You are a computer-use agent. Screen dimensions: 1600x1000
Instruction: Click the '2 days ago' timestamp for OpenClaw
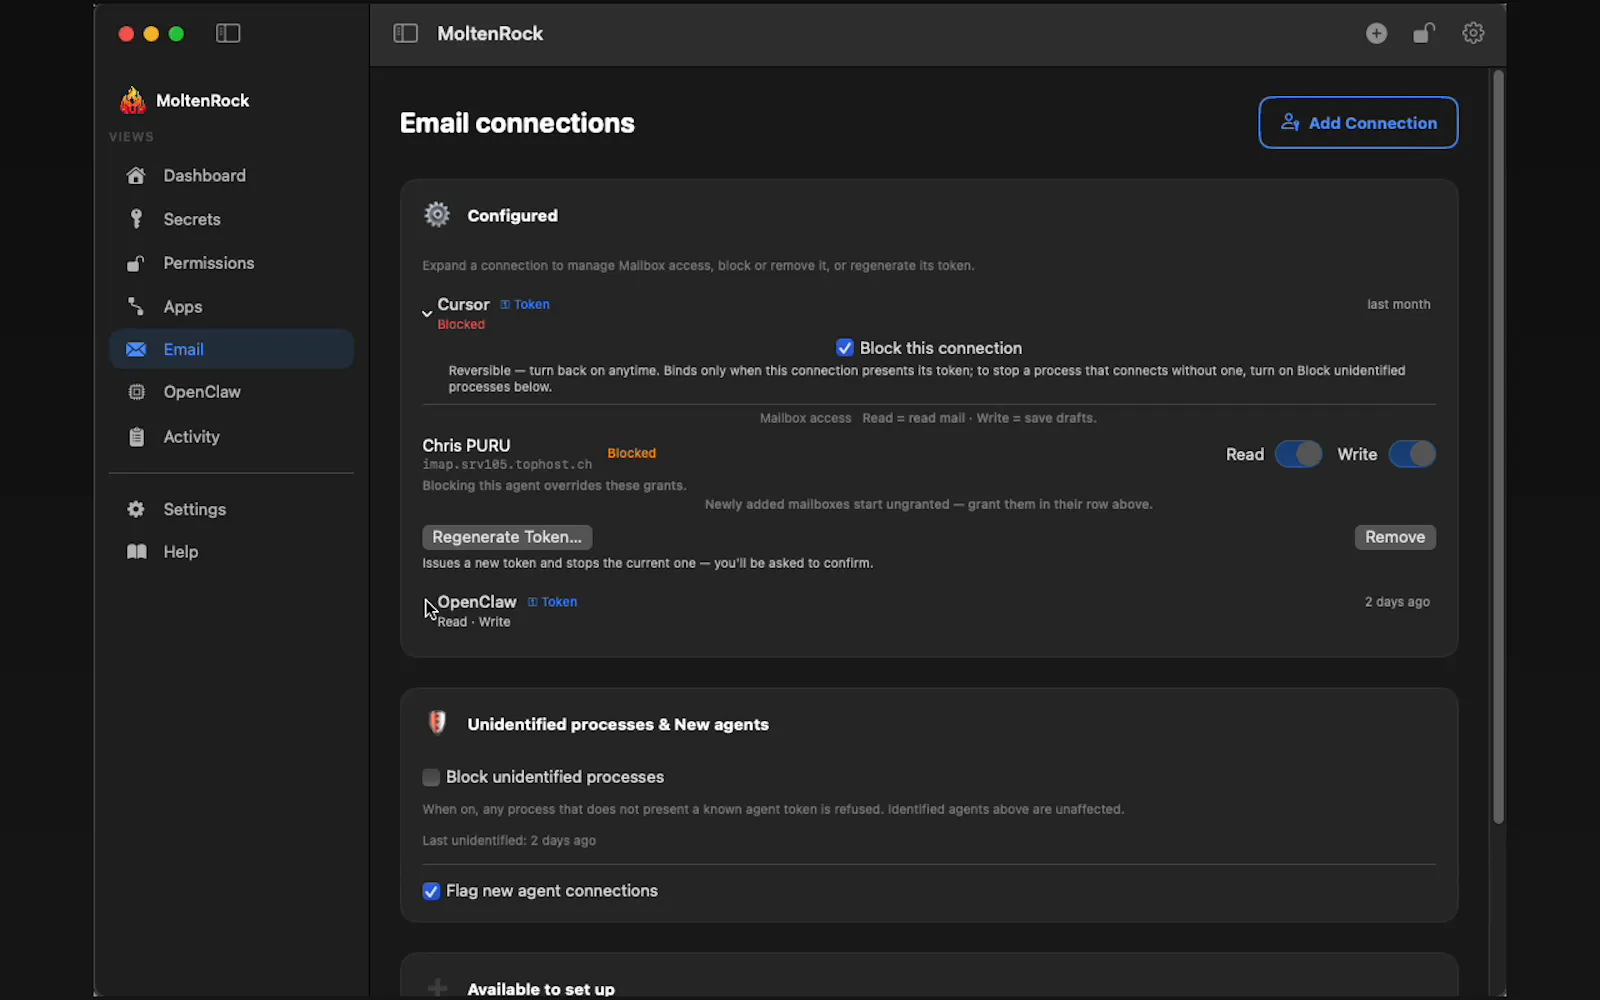coord(1397,602)
